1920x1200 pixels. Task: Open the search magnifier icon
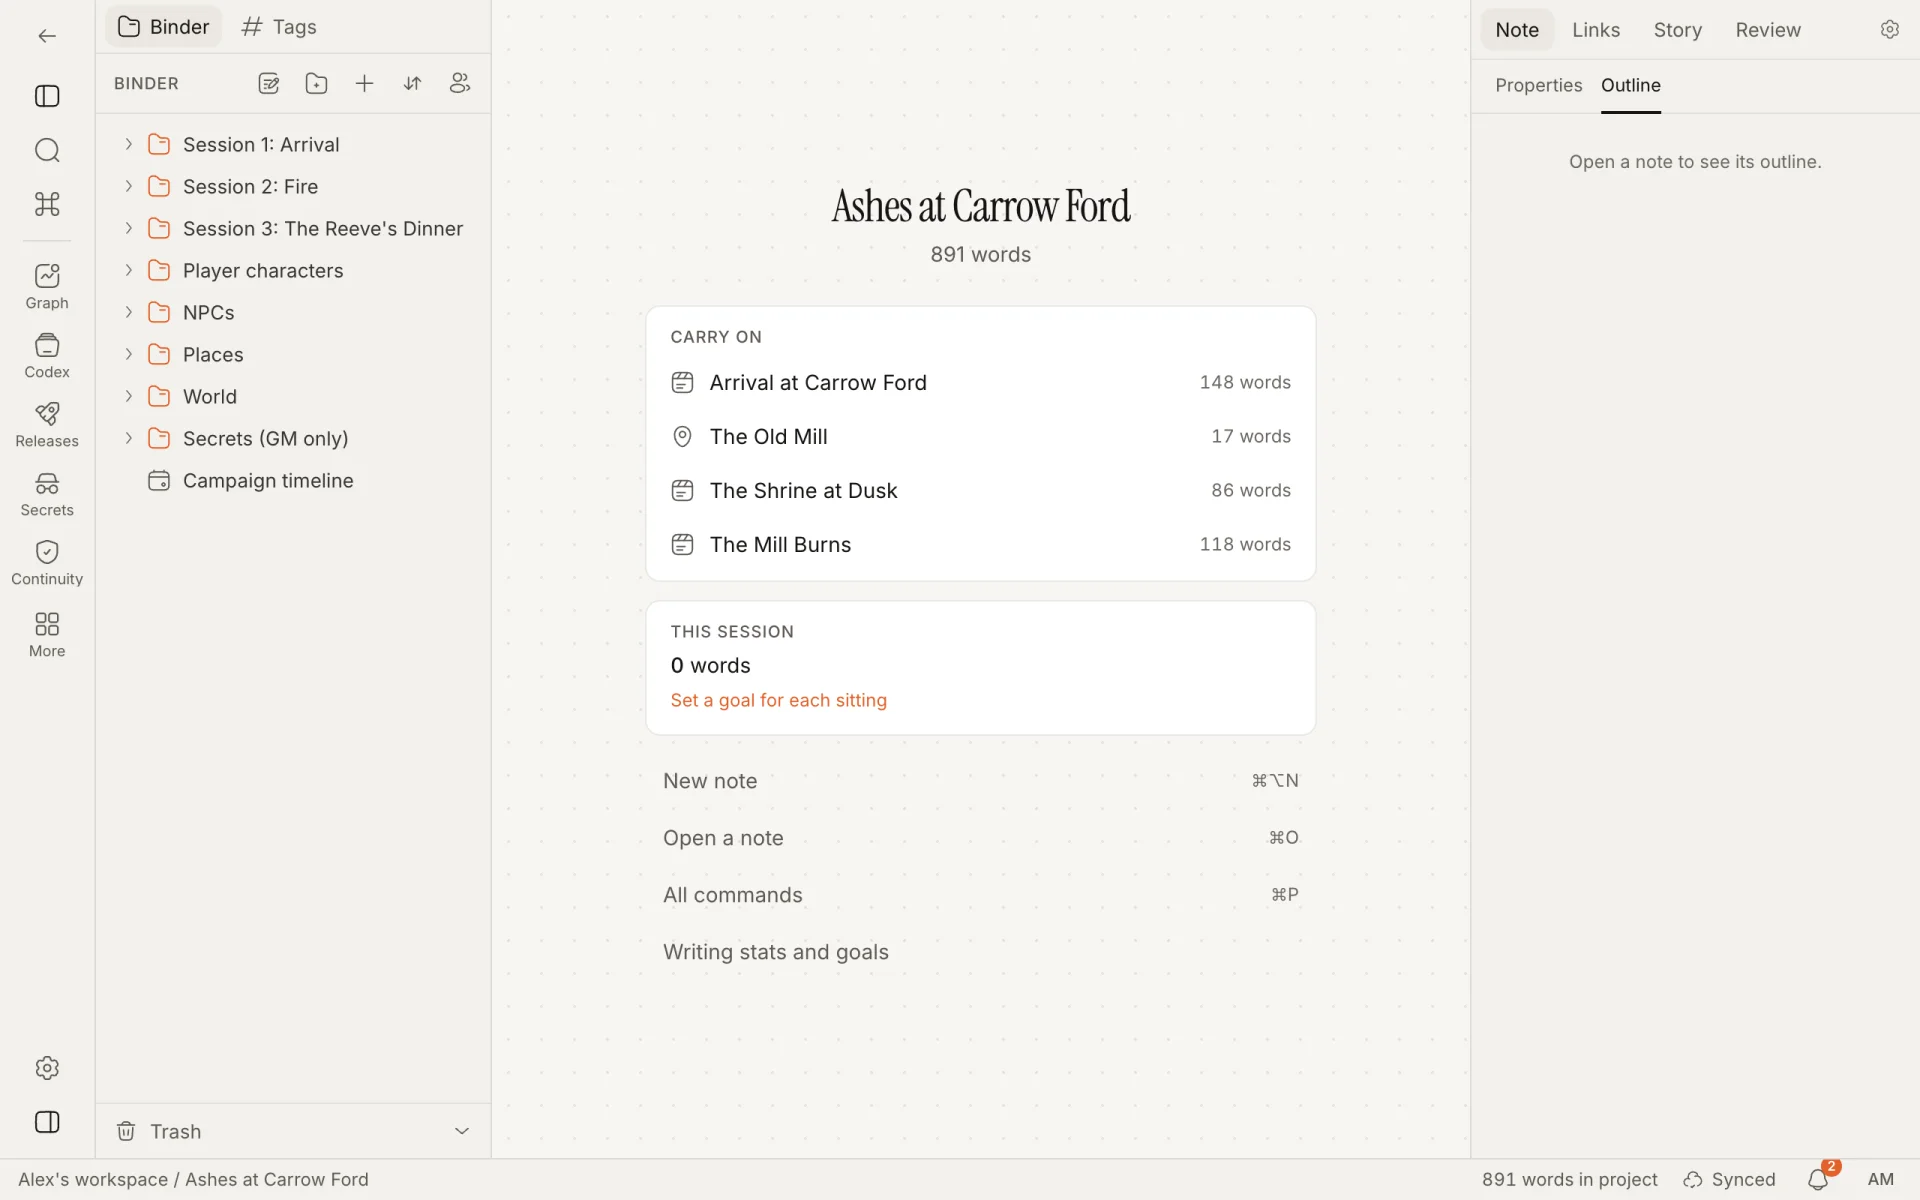[47, 150]
